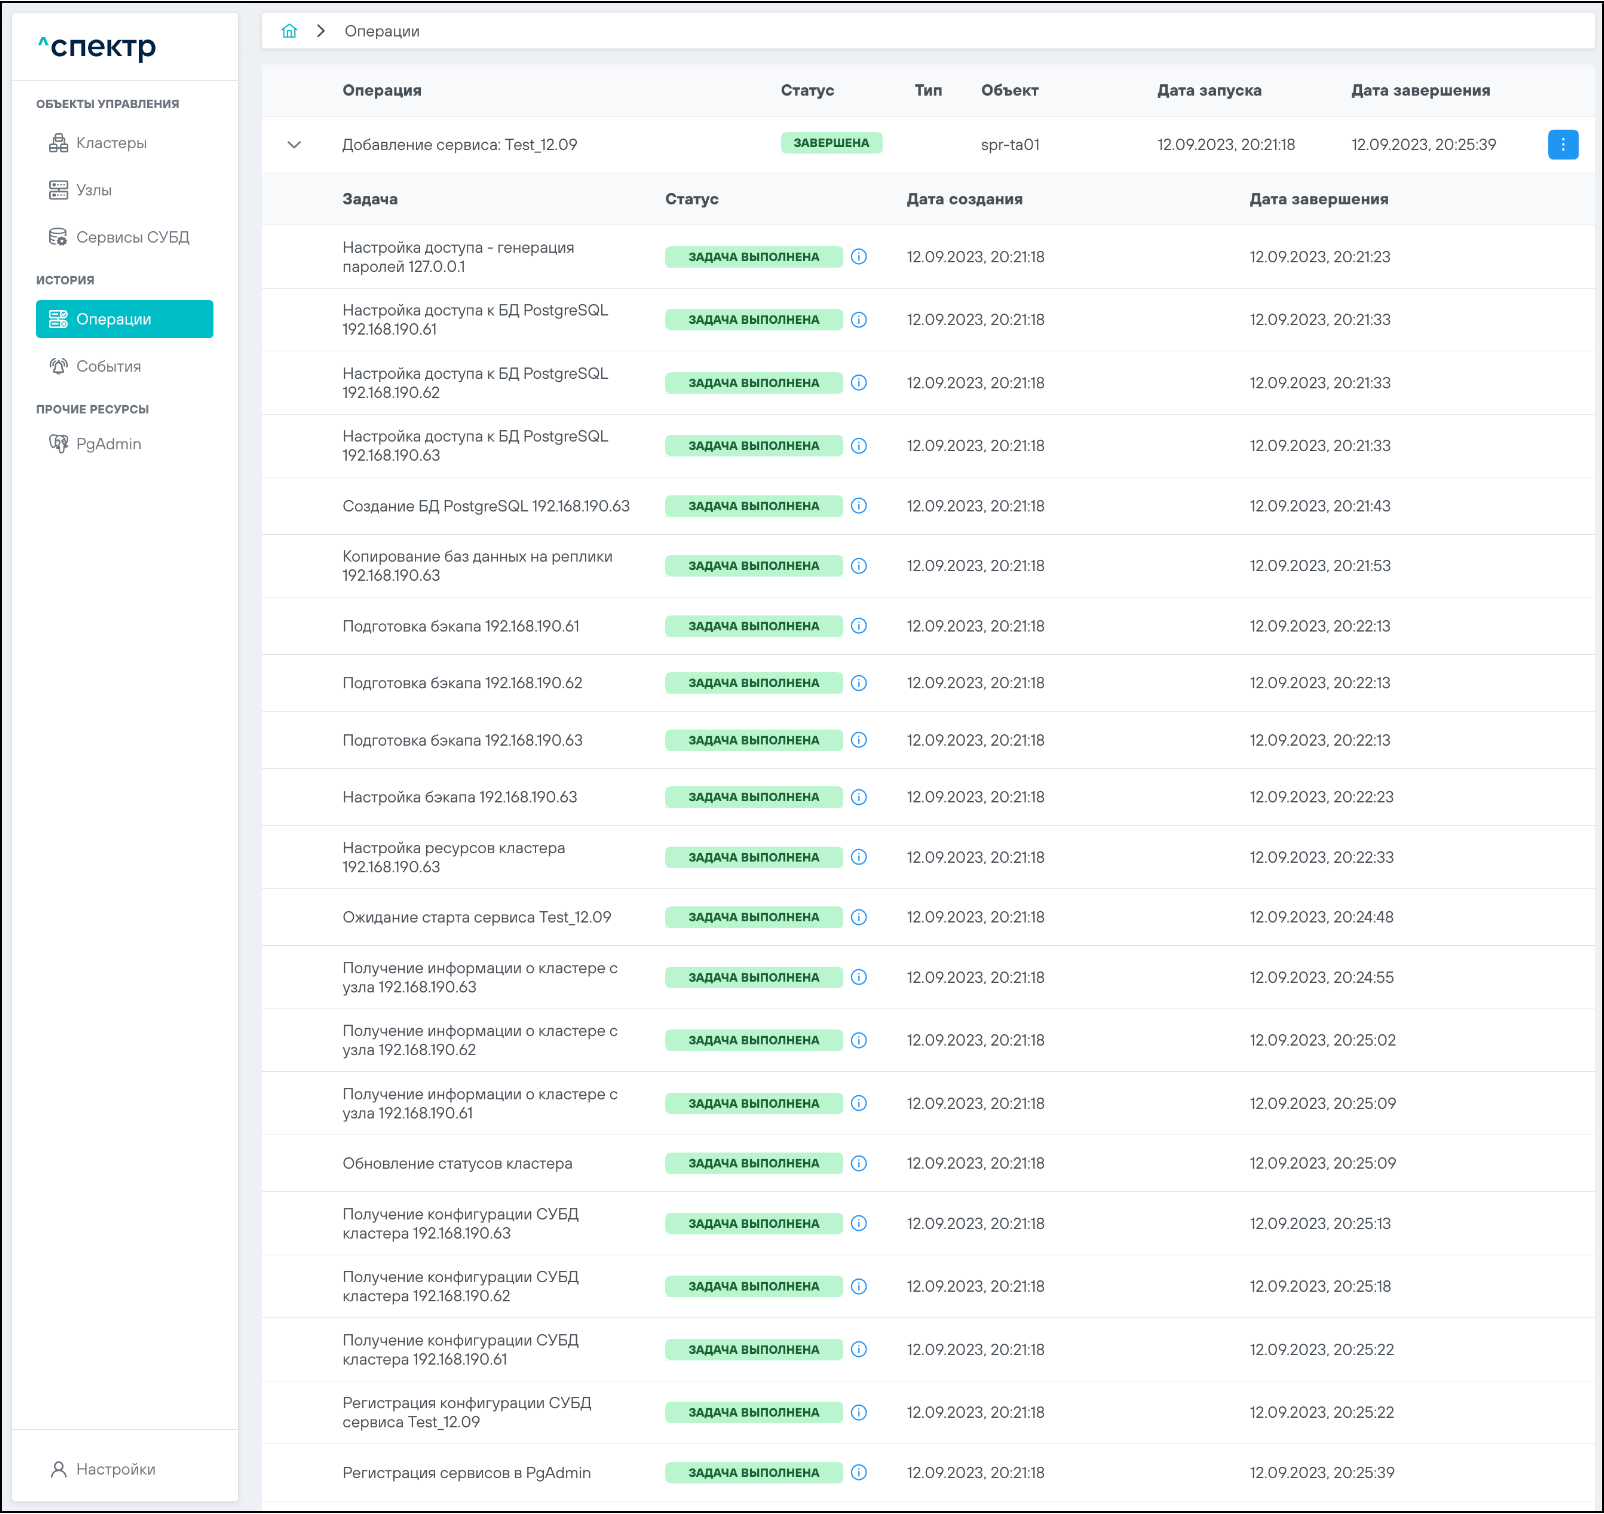Click the home icon in breadcrumb
The image size is (1604, 1514).
point(289,31)
